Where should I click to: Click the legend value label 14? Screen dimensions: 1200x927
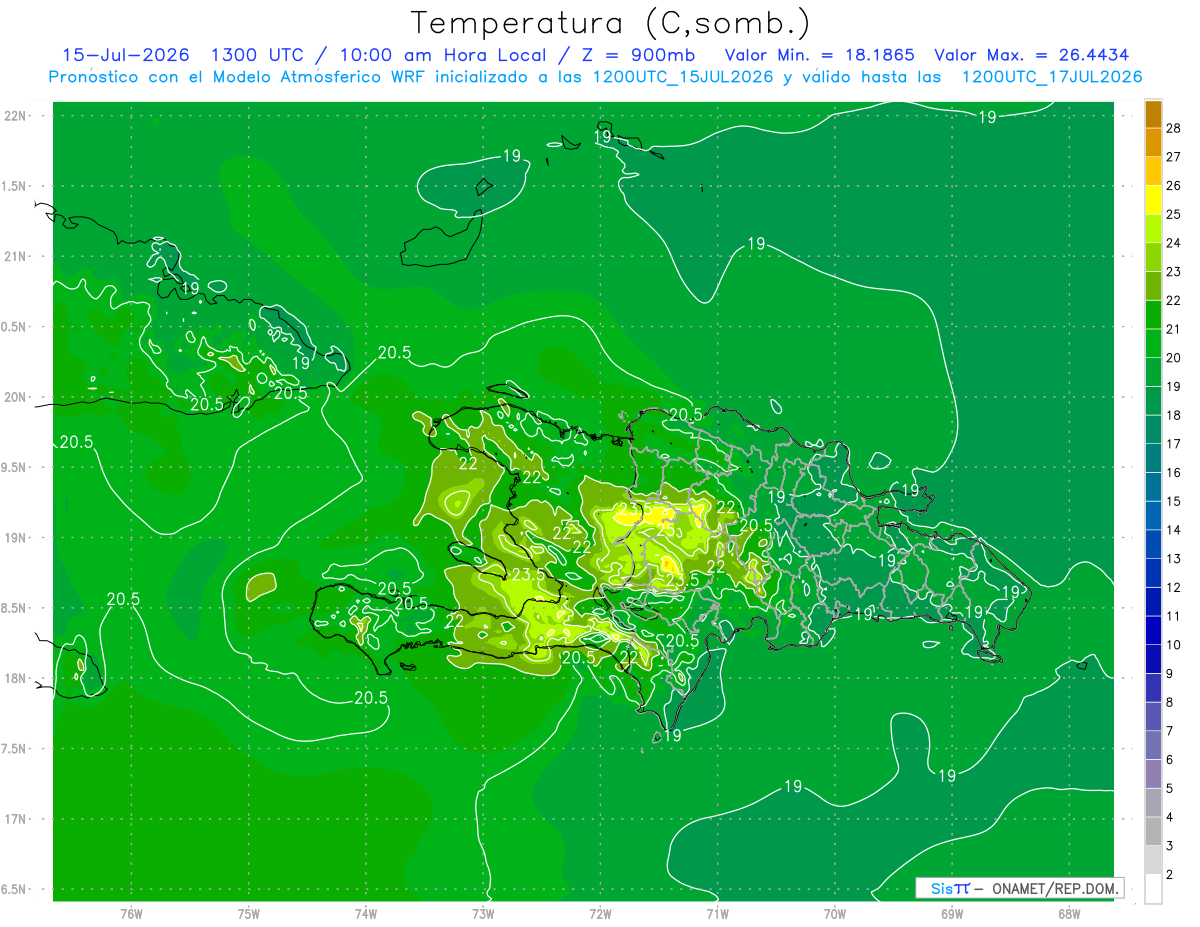pyautogui.click(x=1174, y=530)
